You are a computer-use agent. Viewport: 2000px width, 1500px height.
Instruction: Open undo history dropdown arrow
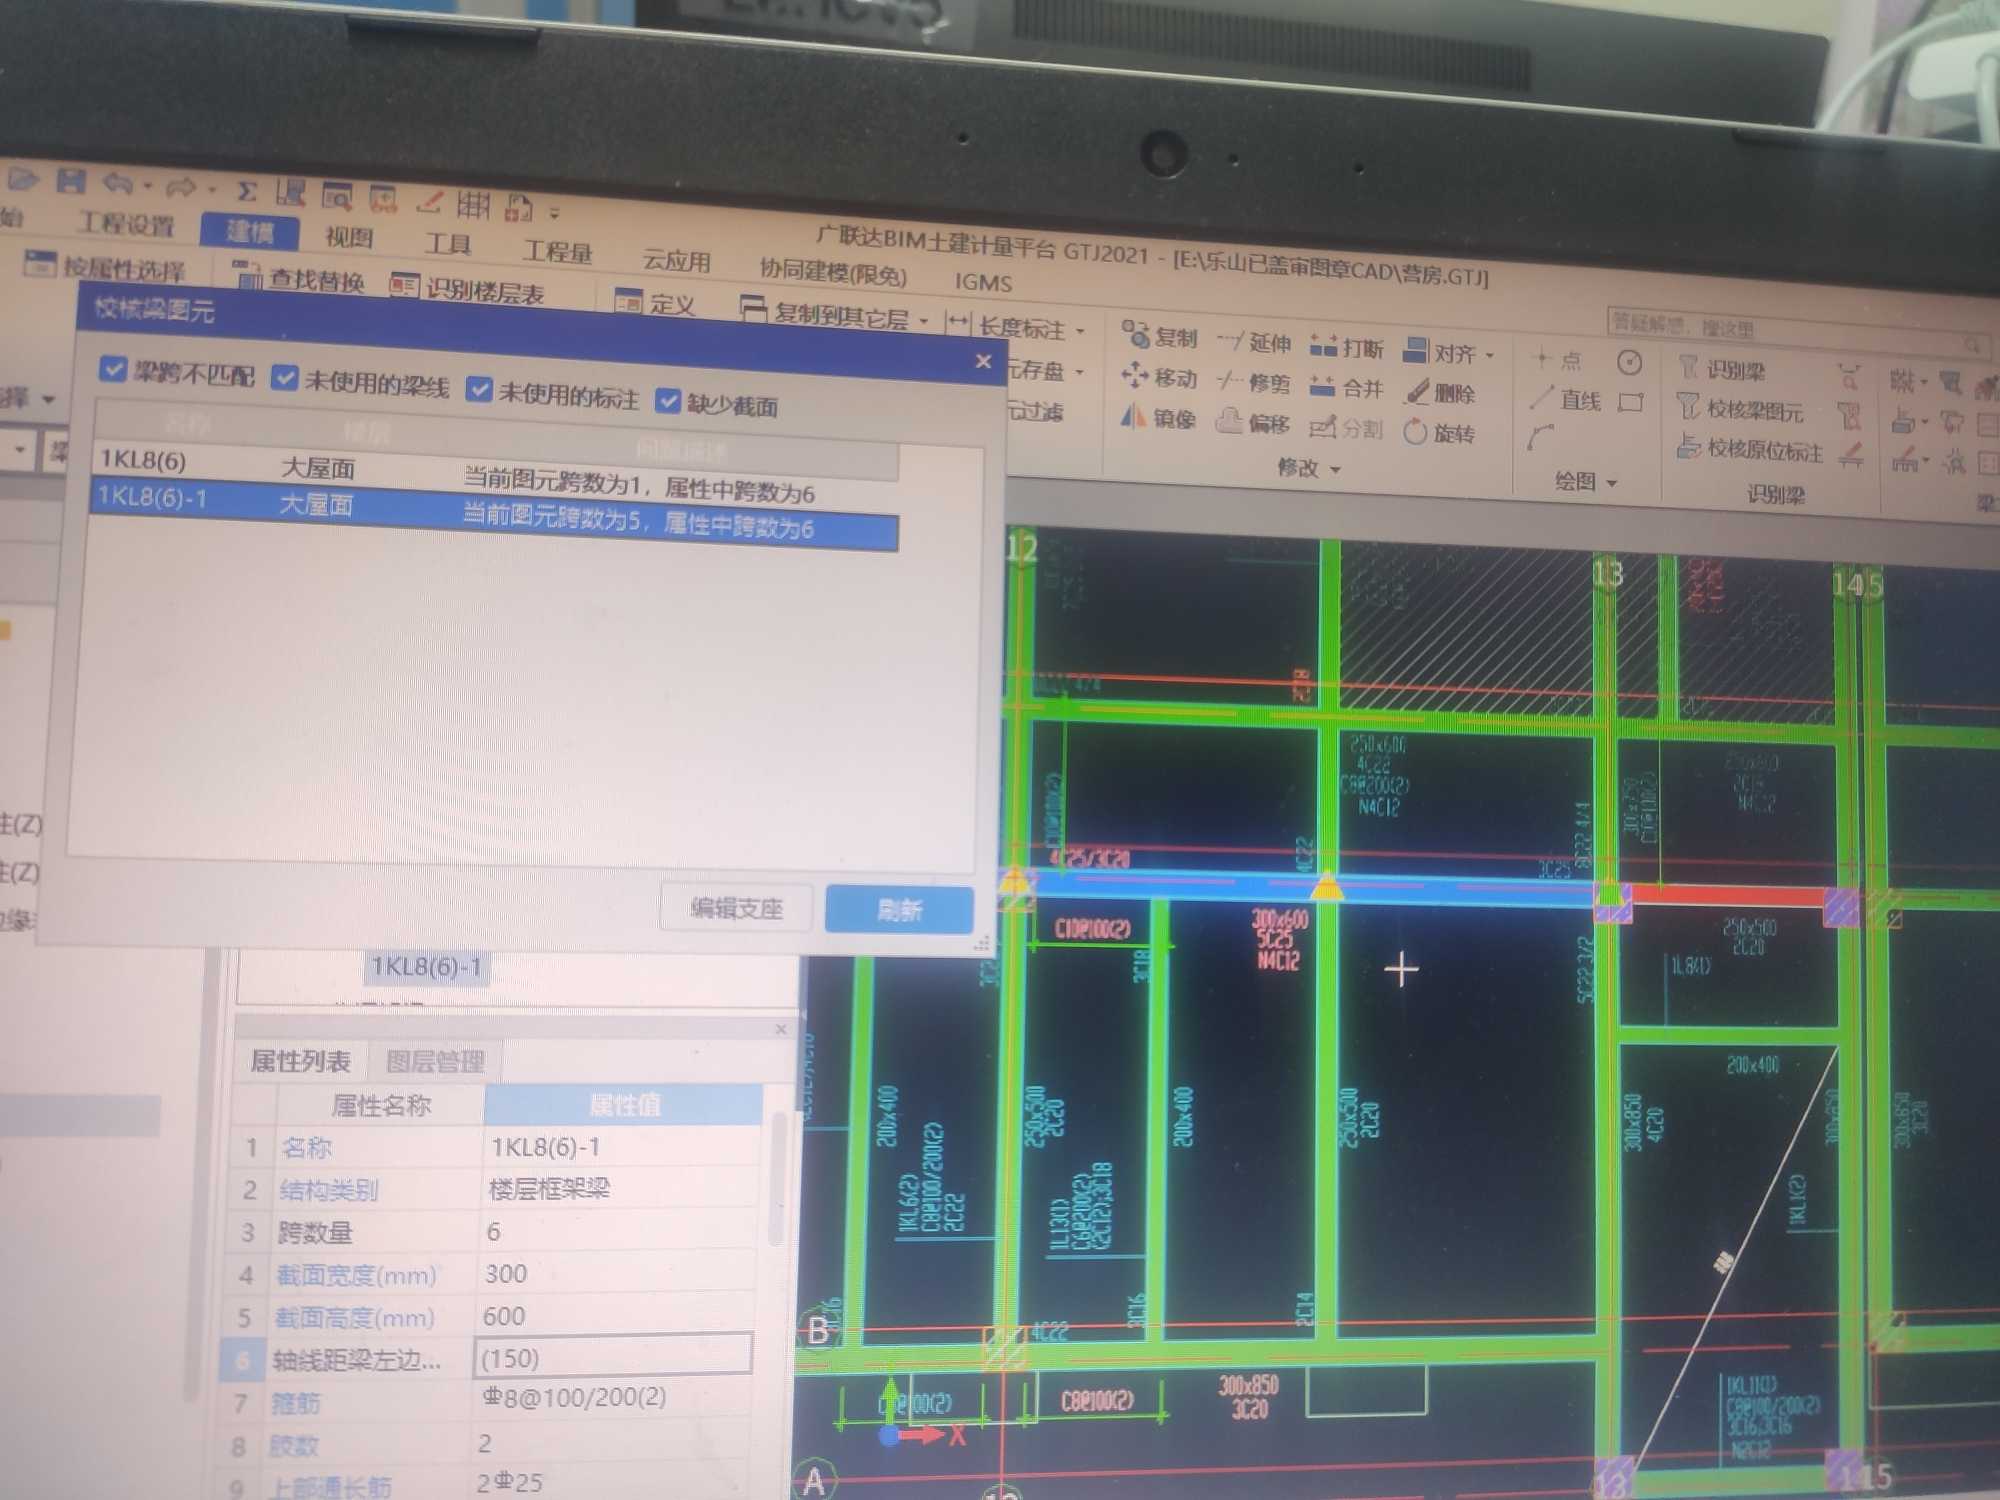coord(147,186)
